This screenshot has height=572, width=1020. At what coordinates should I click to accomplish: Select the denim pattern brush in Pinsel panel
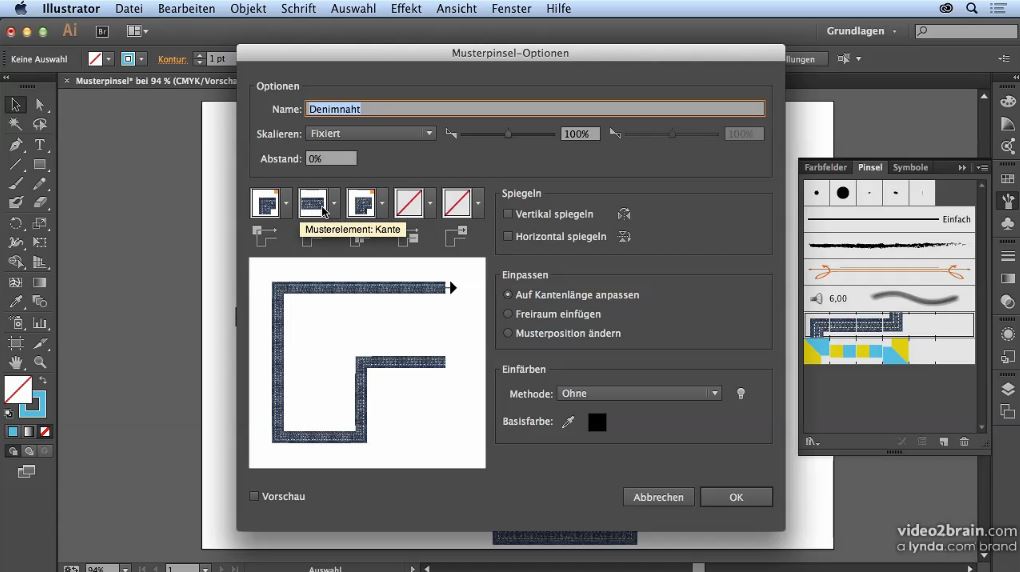[x=889, y=325]
